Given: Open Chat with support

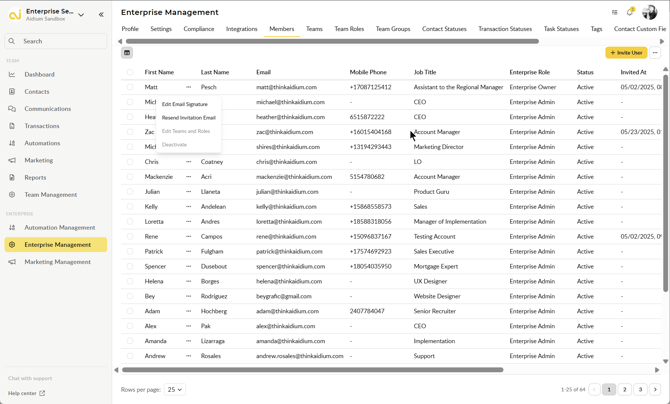Looking at the screenshot, I should (30, 378).
